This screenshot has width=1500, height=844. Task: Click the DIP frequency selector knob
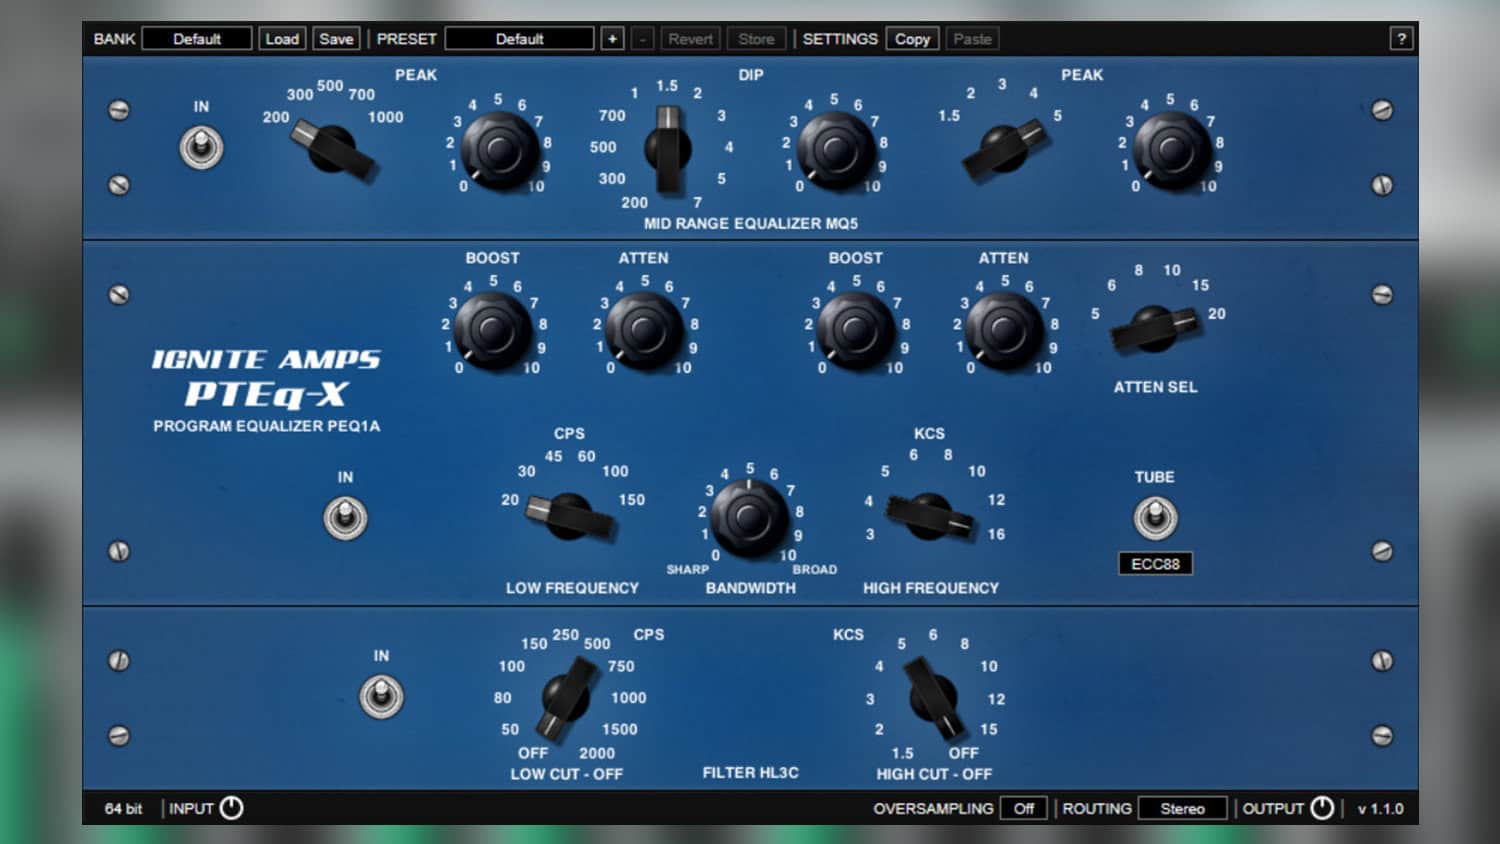(x=668, y=150)
